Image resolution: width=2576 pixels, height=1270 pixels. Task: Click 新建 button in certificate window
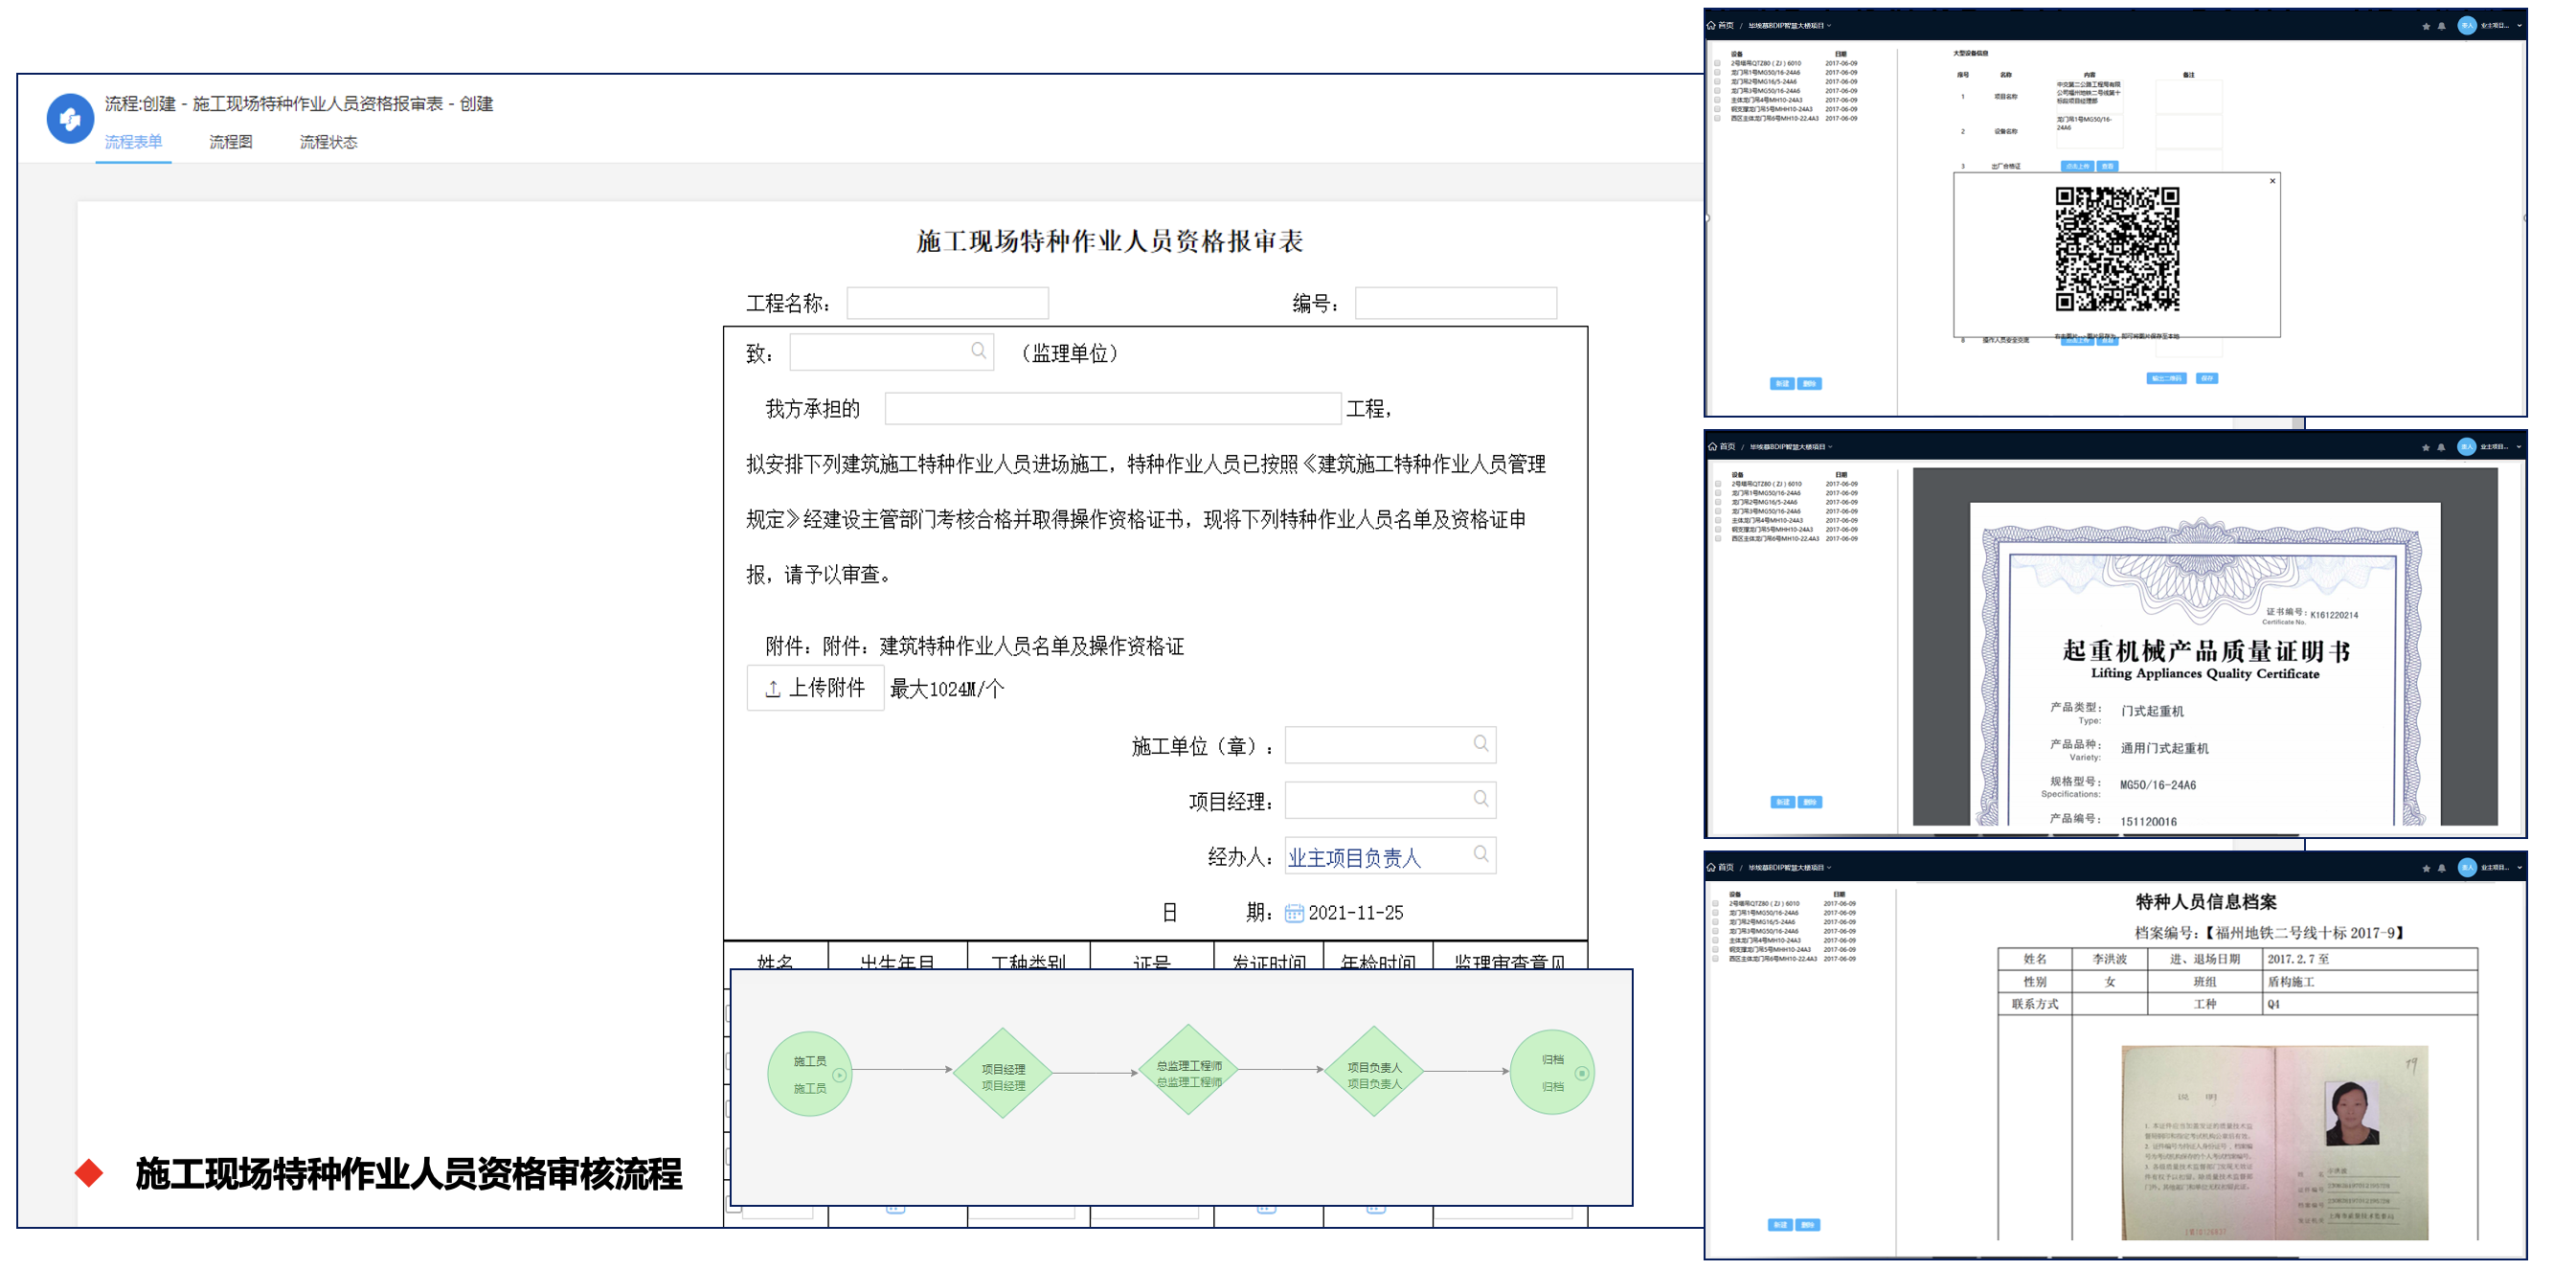[1781, 802]
